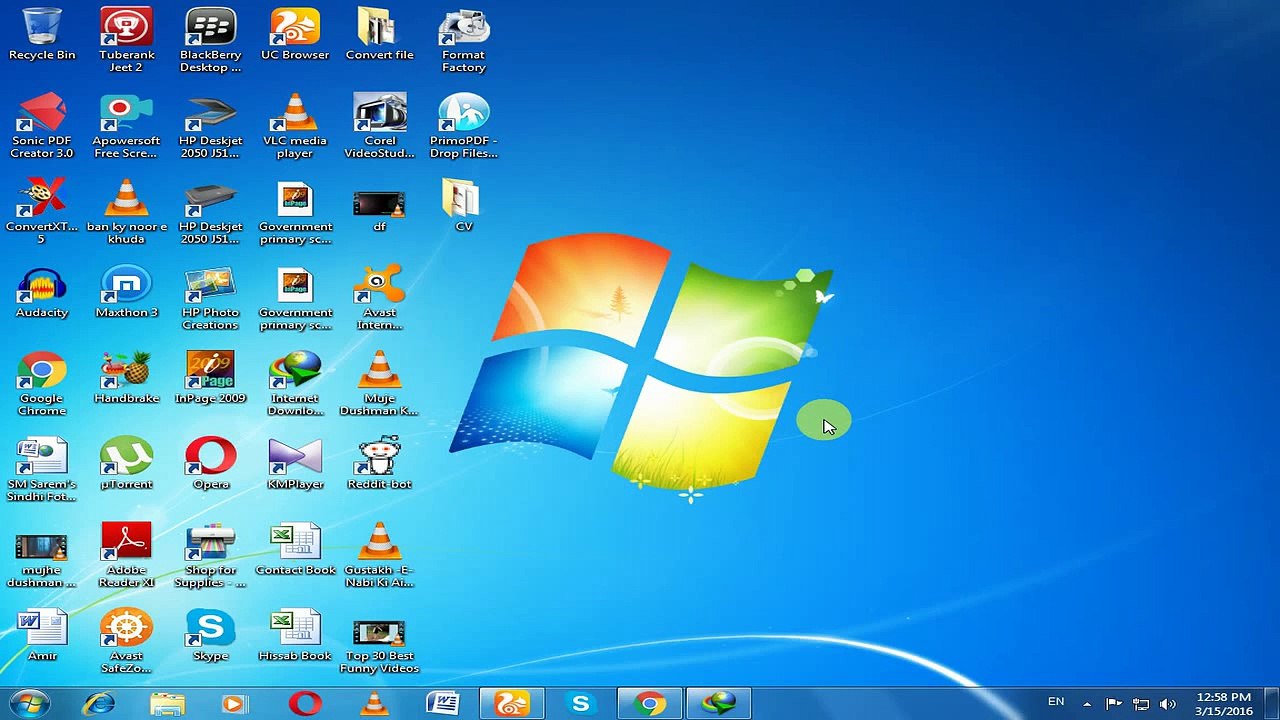Open the ConvertXT 5 shortcut

(x=42, y=212)
